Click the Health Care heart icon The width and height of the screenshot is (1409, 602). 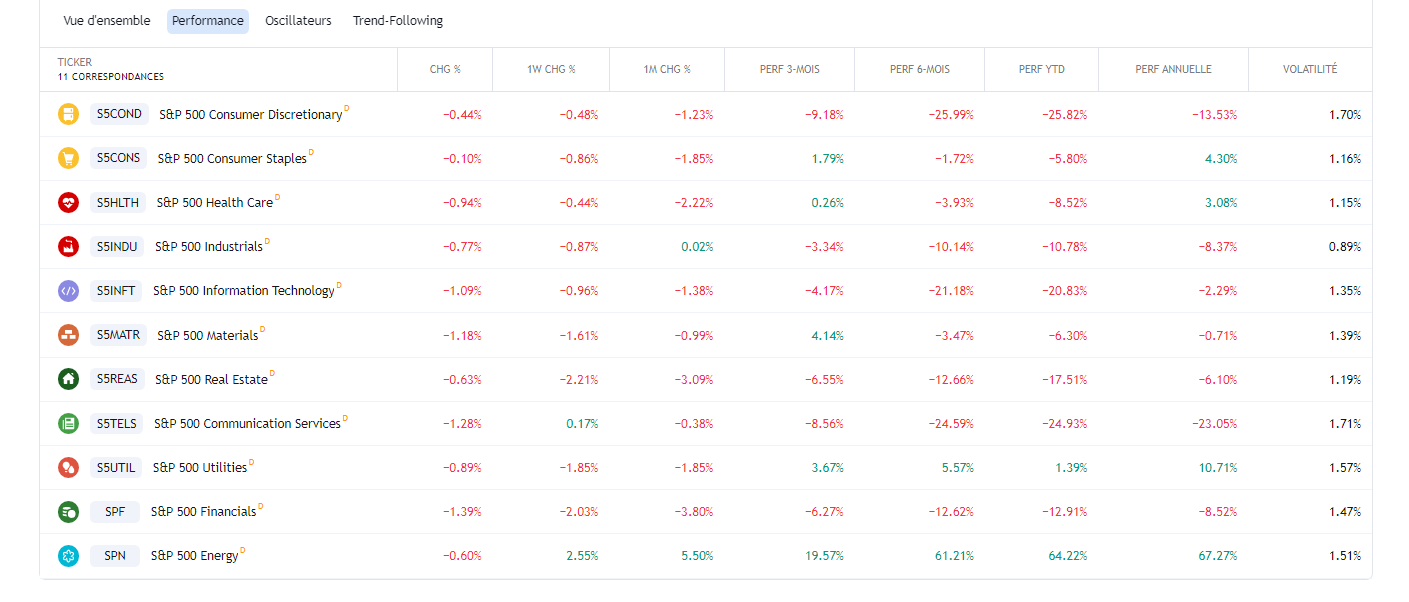pos(68,202)
